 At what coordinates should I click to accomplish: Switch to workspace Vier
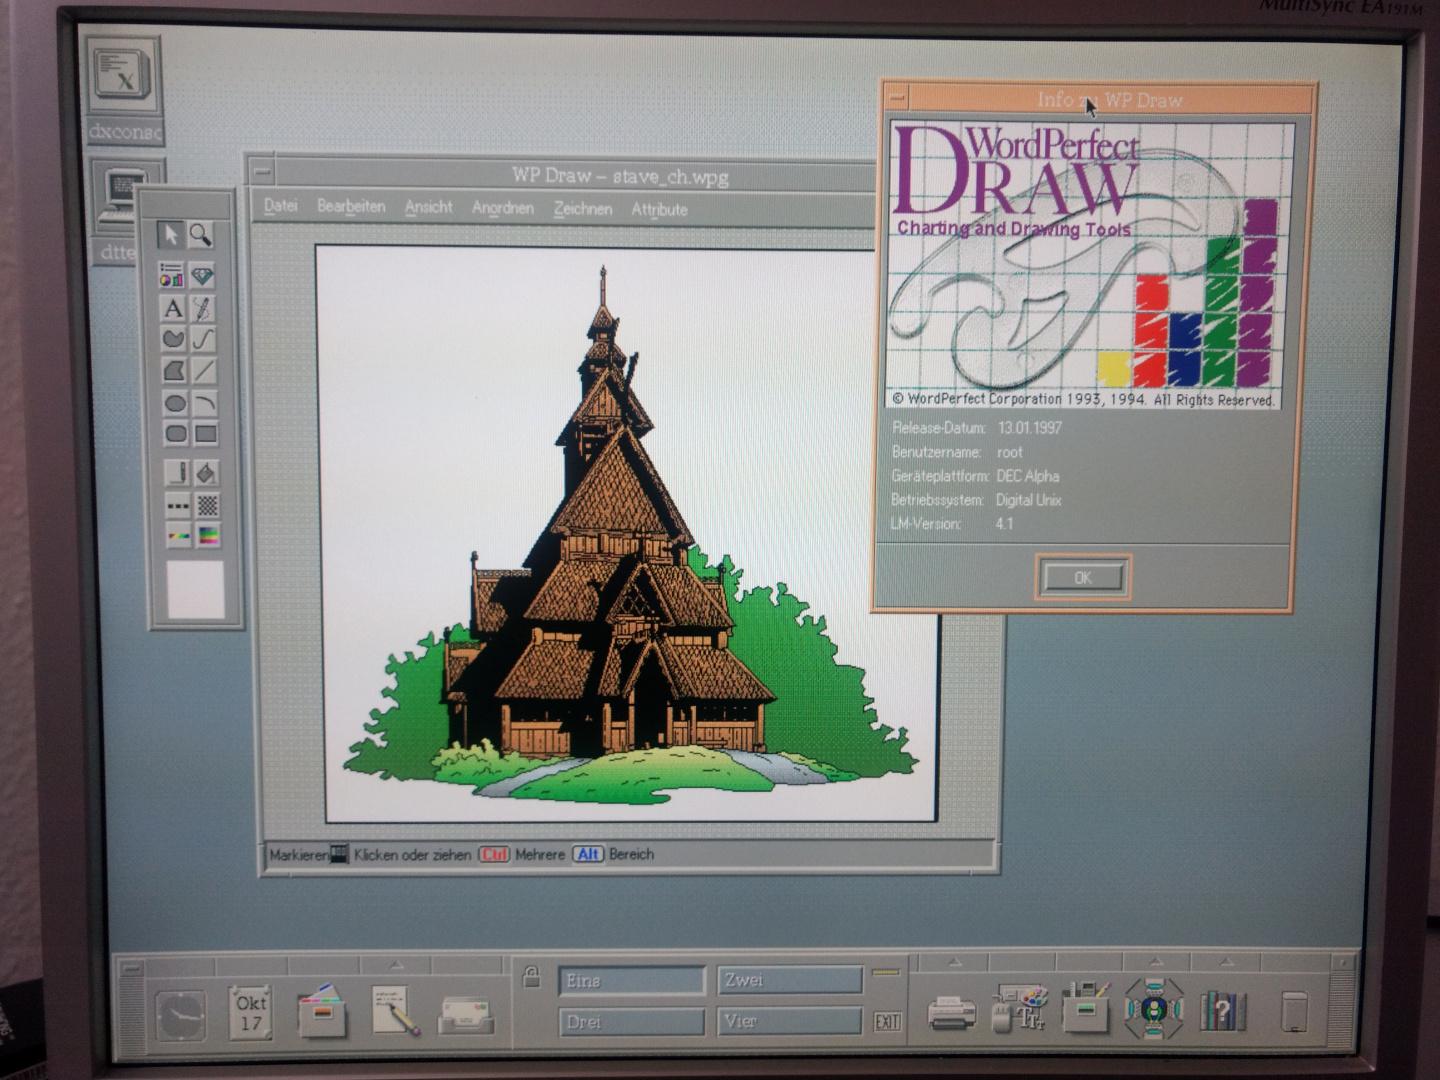[789, 1022]
